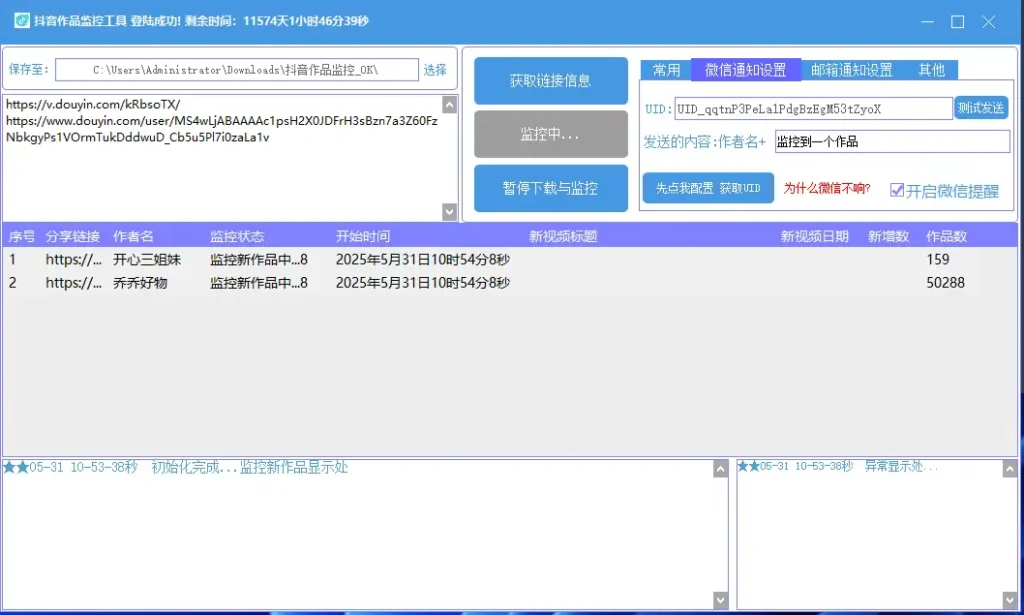Viewport: 1024px width, 615px height.
Task: Click 先点我配置 获取UID button
Action: [x=708, y=188]
